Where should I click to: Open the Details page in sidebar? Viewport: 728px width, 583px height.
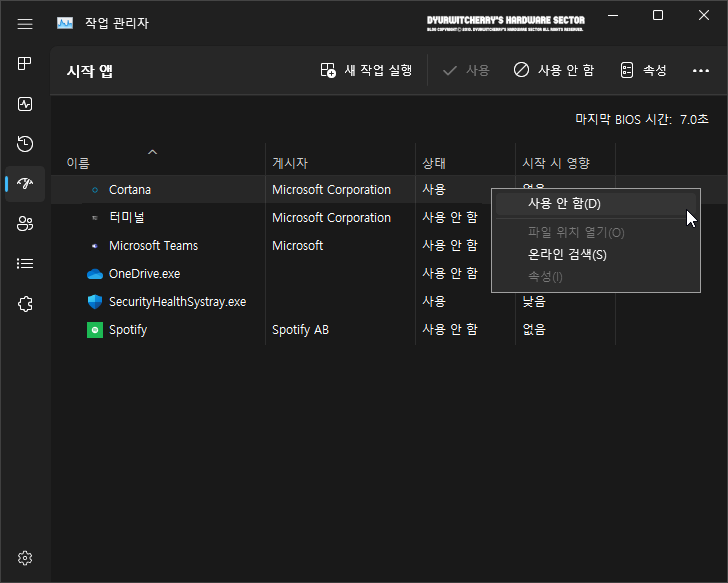(25, 264)
